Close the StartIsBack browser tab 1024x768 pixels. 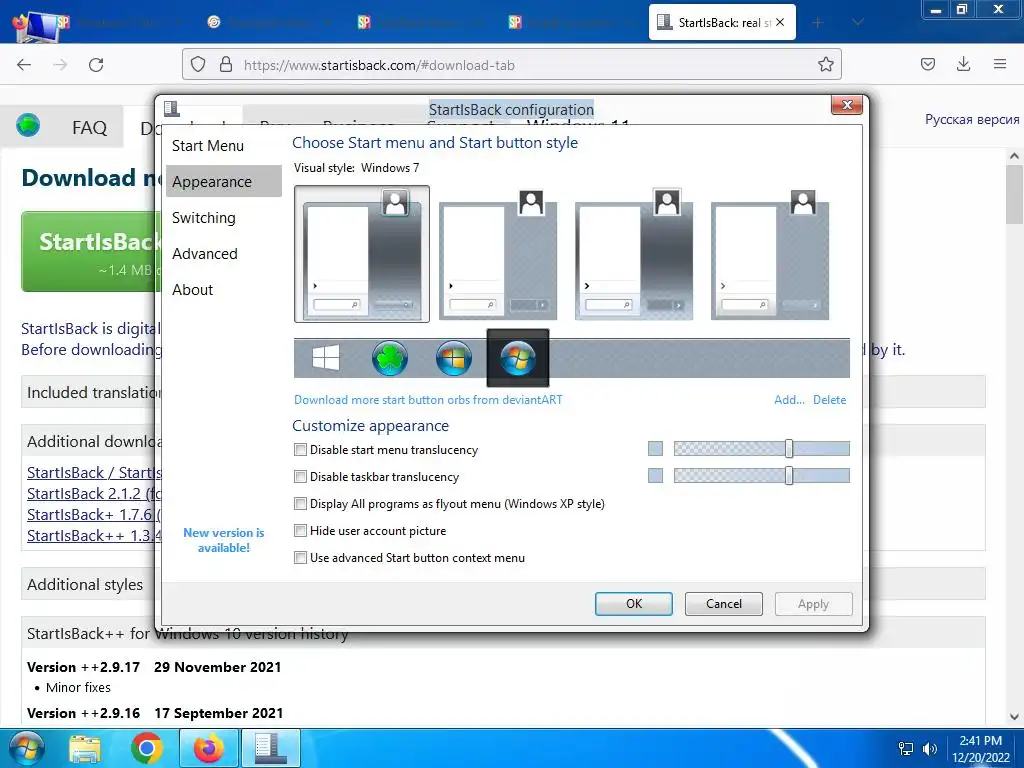pos(780,22)
